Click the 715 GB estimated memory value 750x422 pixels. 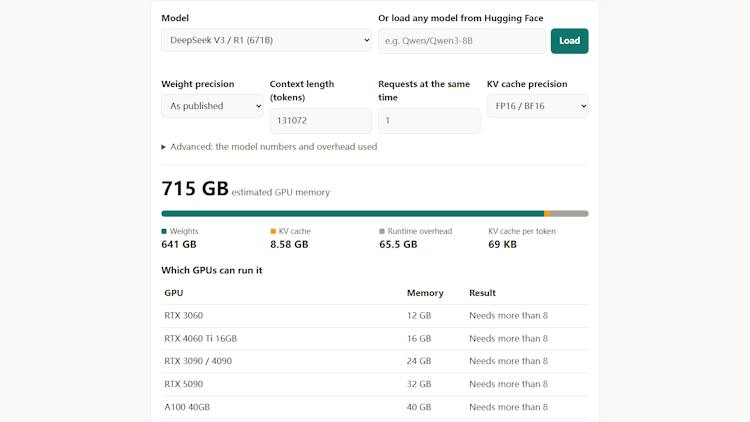(195, 189)
